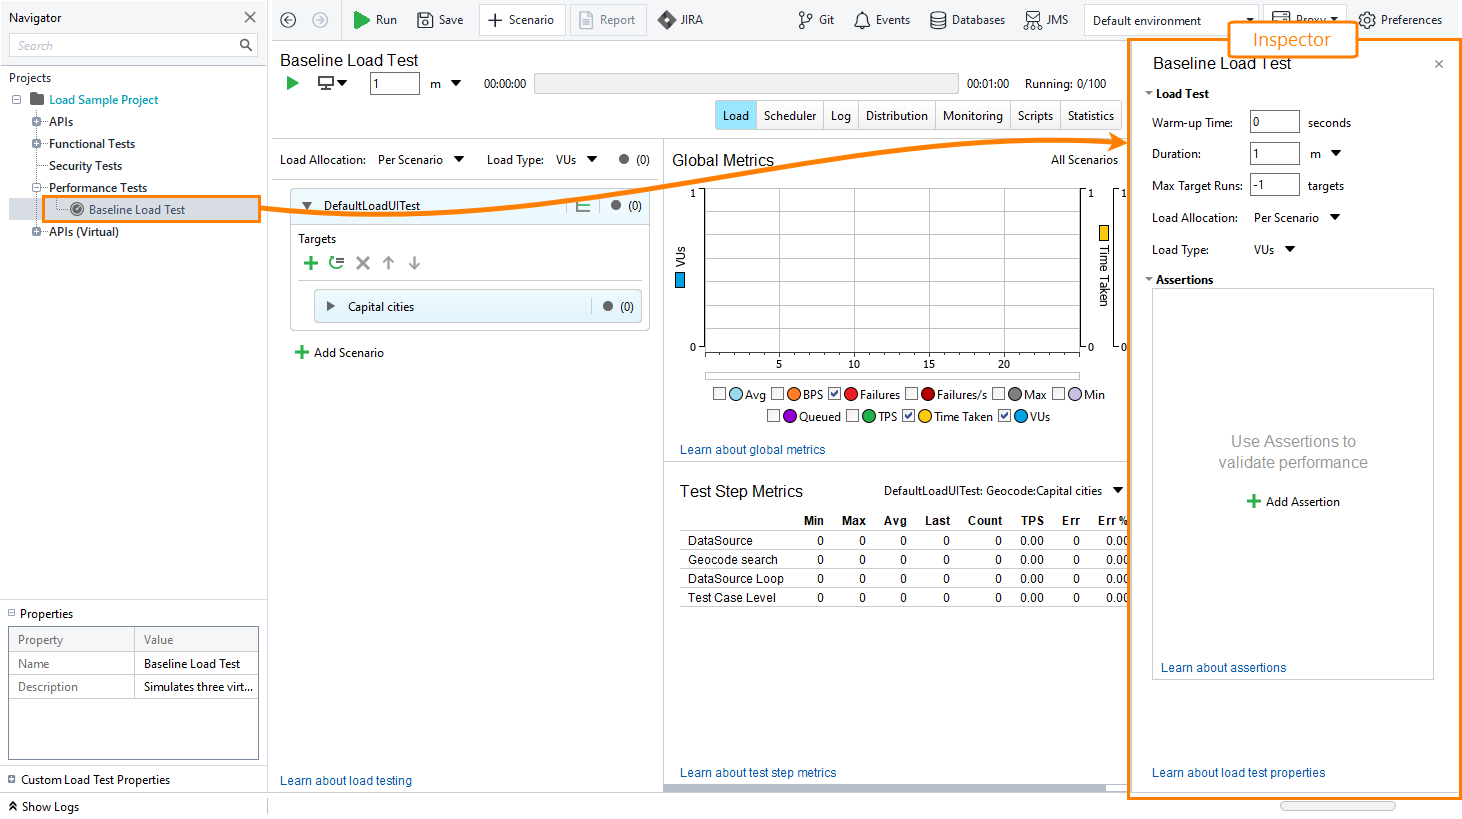Run the Baseline Load Test

[374, 19]
